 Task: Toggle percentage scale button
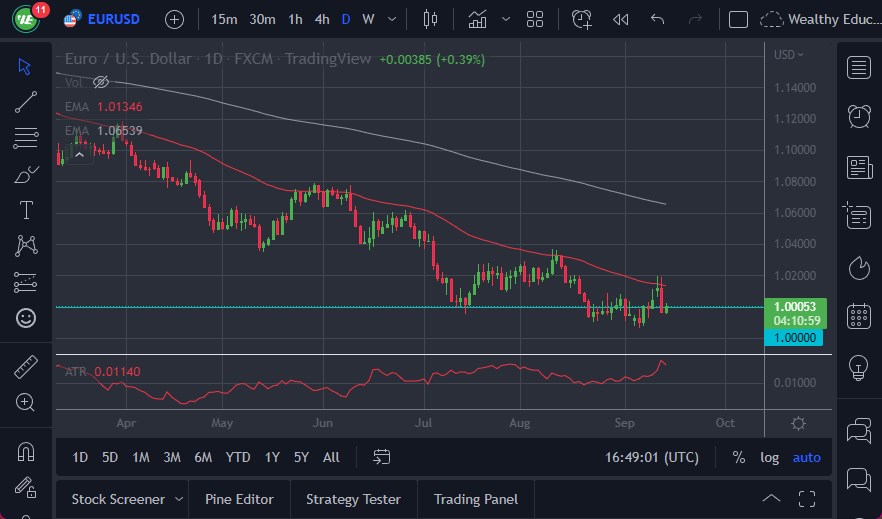738,457
